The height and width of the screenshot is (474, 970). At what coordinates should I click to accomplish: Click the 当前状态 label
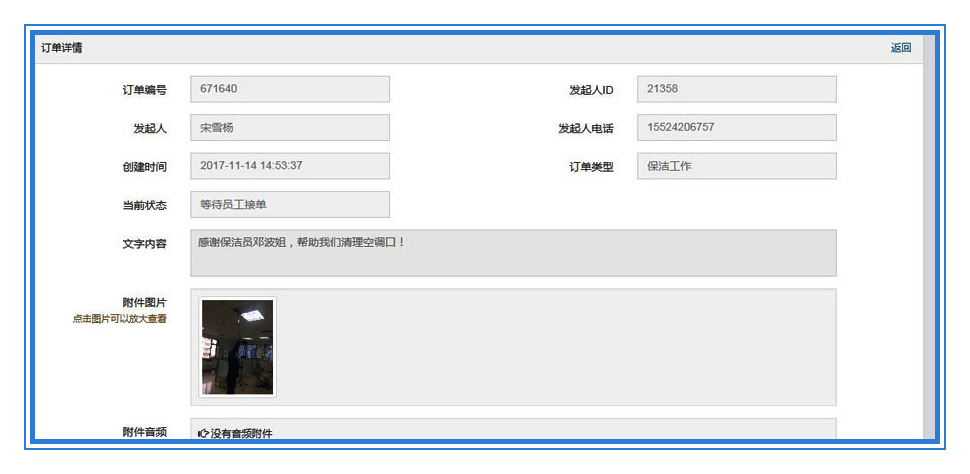point(145,205)
